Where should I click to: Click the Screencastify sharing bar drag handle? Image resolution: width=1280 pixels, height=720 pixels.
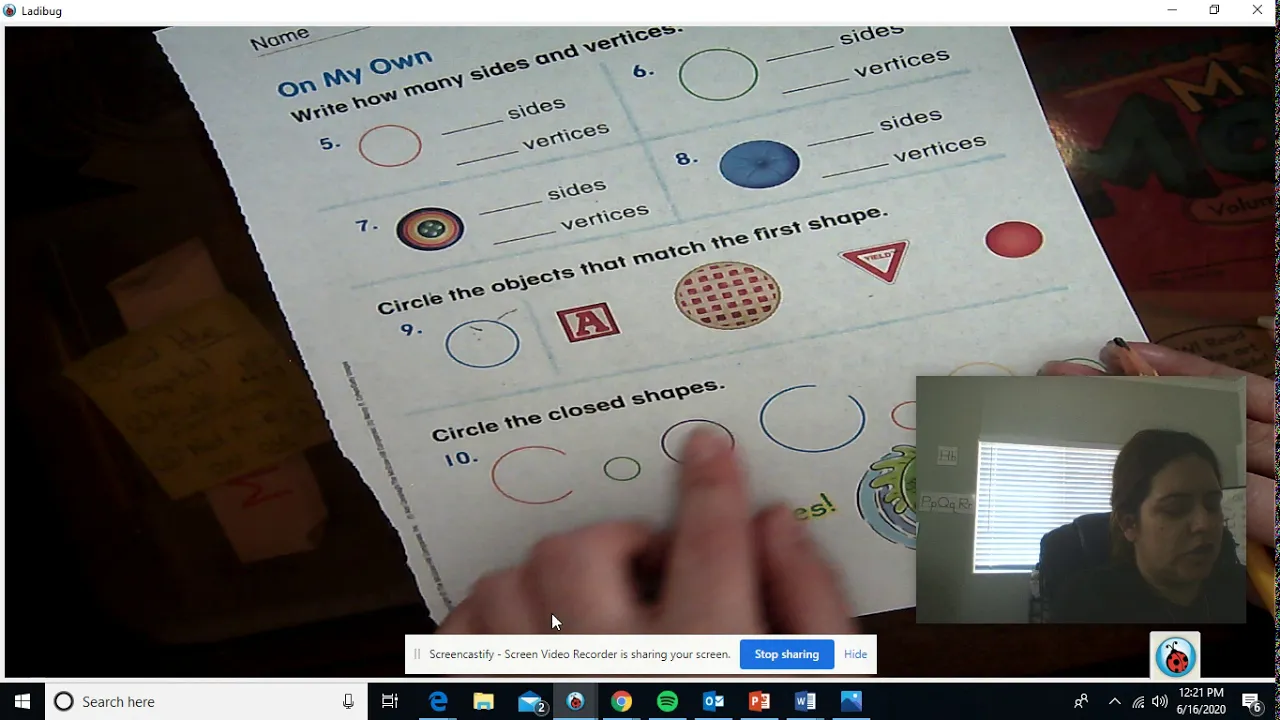point(417,654)
